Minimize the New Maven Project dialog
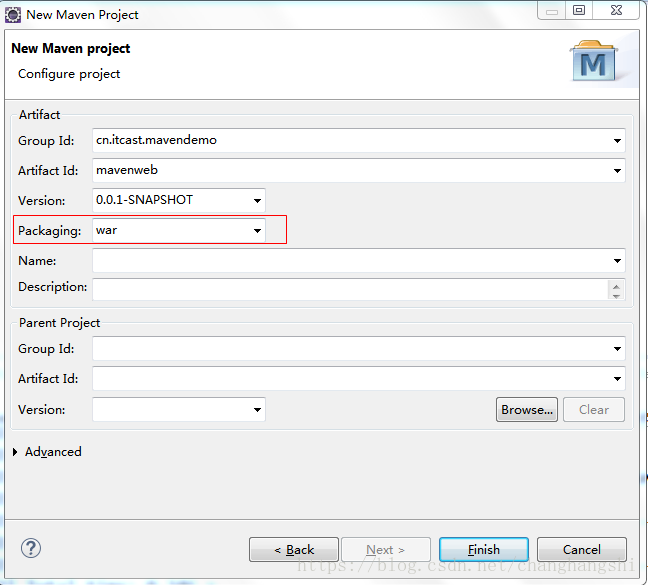The width and height of the screenshot is (648, 585). click(x=552, y=10)
